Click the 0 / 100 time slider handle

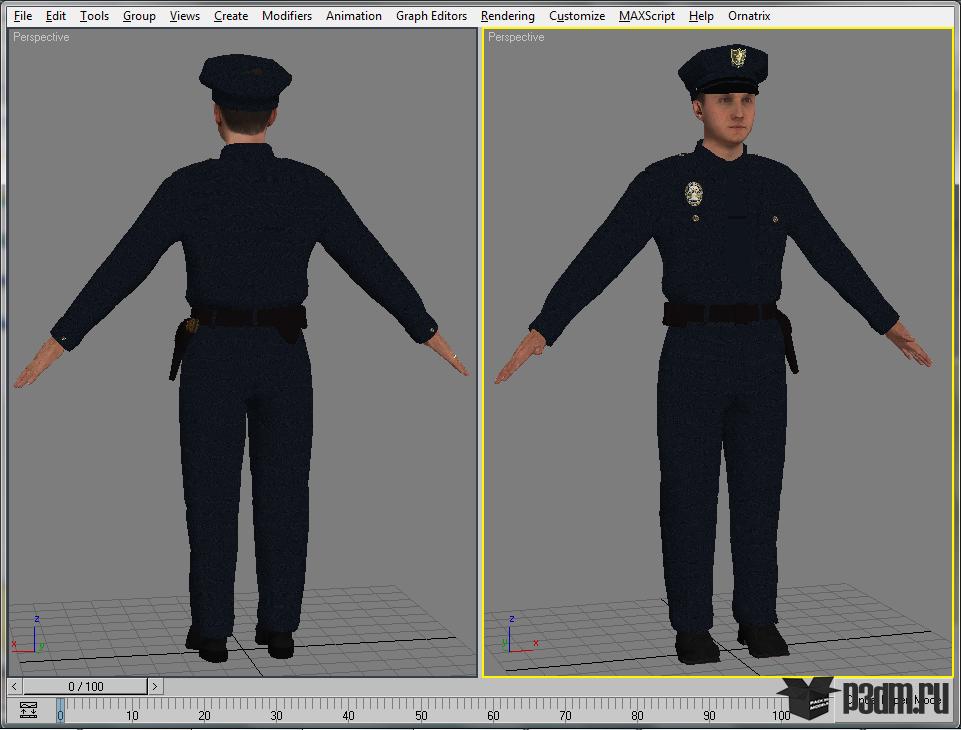pyautogui.click(x=85, y=686)
